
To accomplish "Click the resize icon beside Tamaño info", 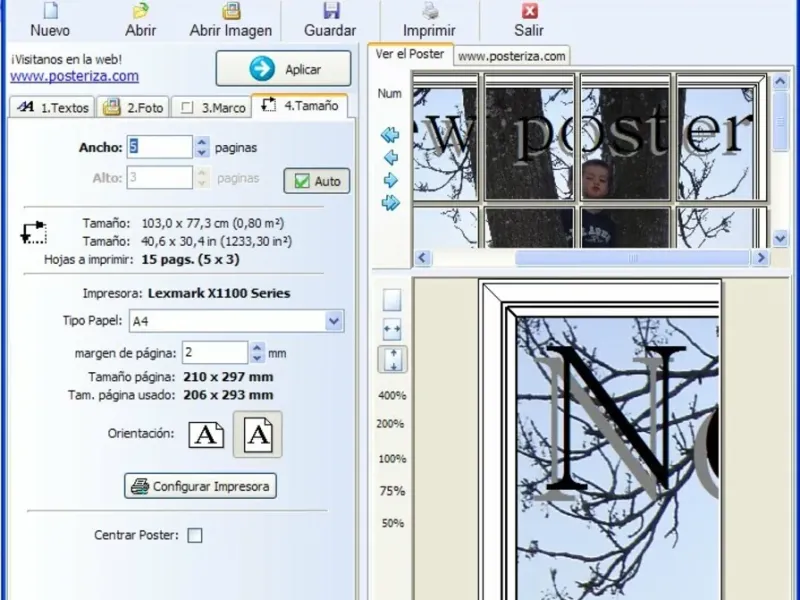I will click(x=34, y=233).
